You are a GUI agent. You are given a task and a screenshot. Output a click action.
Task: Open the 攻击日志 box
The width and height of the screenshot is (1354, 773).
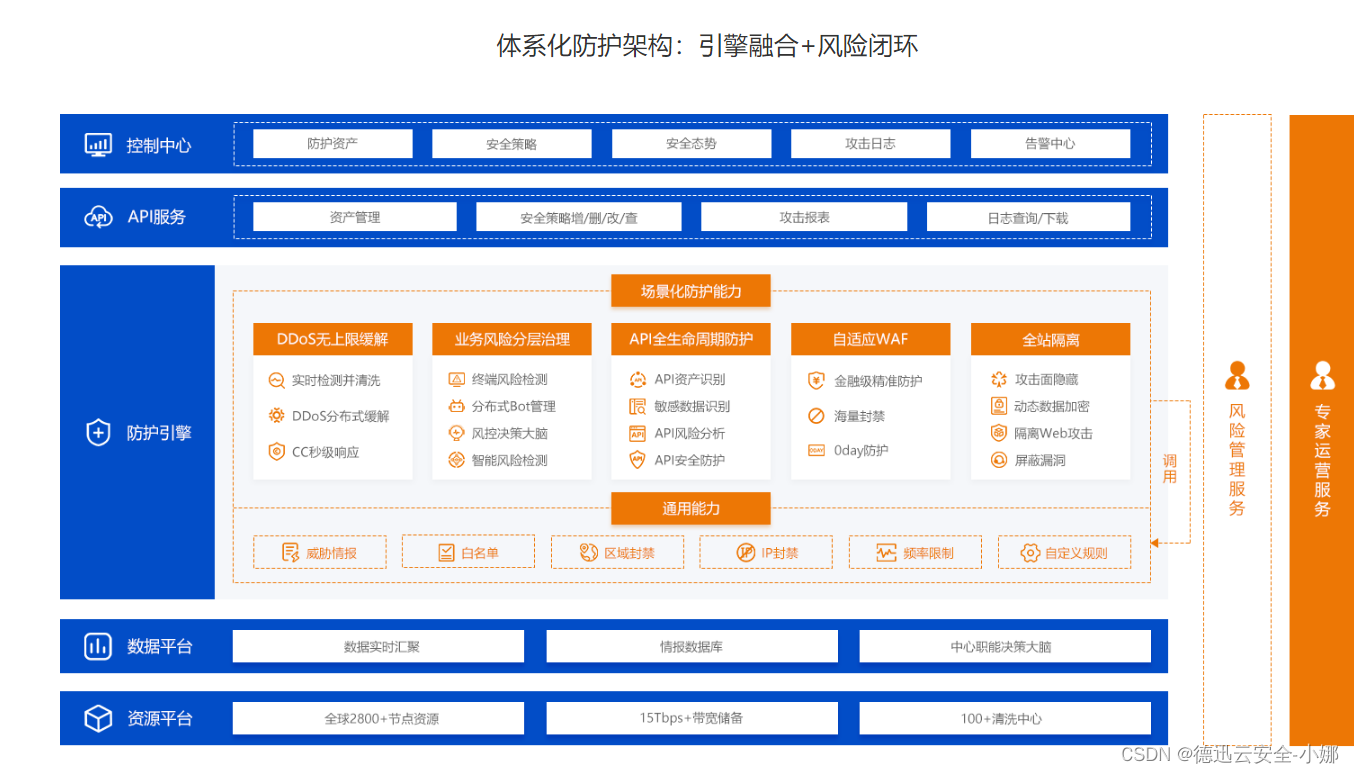click(x=870, y=143)
